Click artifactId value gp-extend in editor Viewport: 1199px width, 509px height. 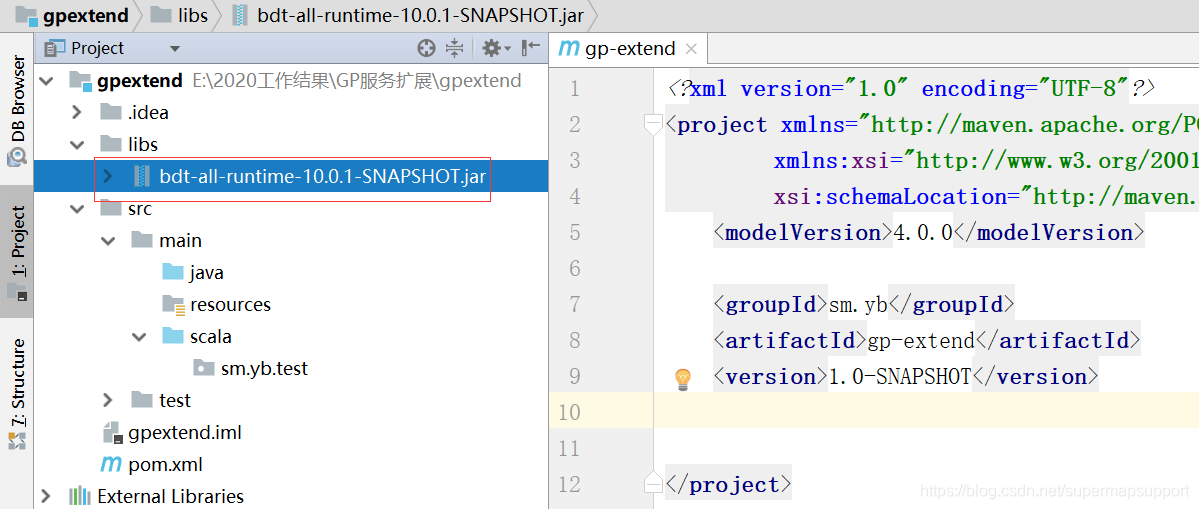pos(921,341)
